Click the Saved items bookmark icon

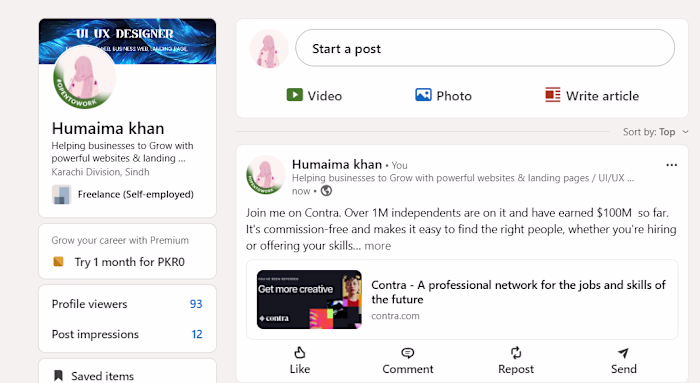click(x=58, y=376)
